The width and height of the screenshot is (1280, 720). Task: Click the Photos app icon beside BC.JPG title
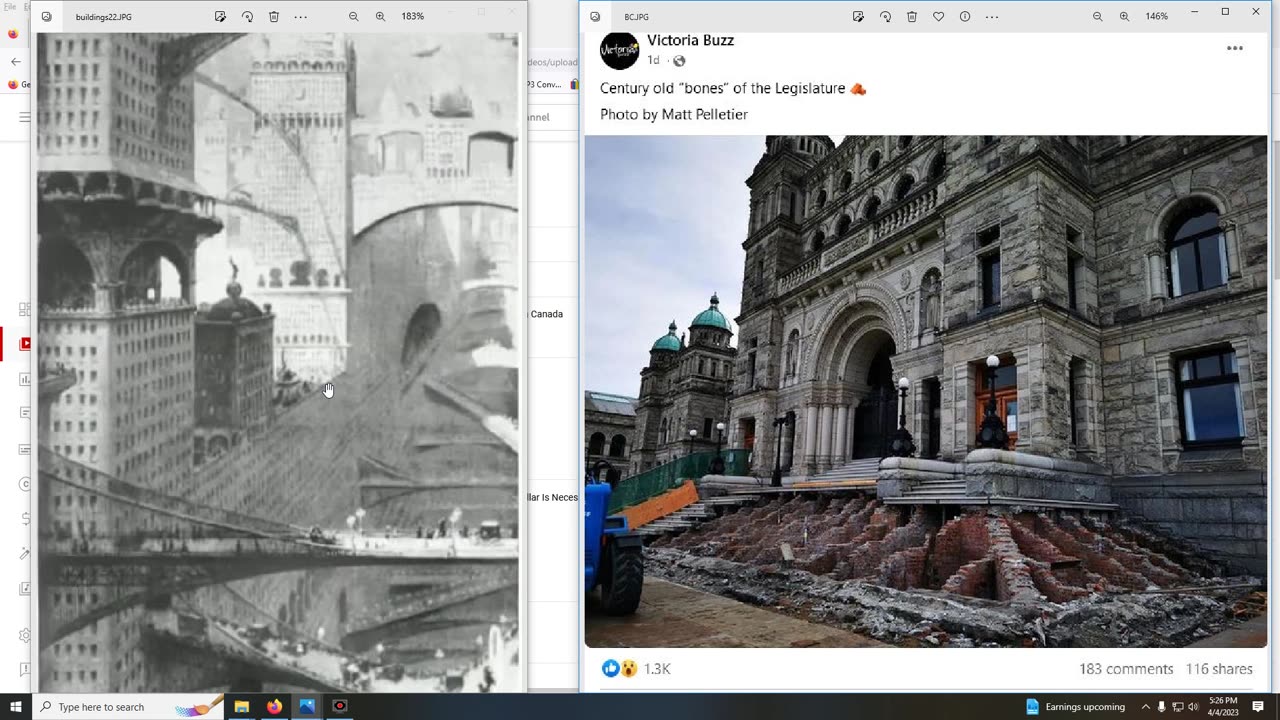(x=595, y=17)
